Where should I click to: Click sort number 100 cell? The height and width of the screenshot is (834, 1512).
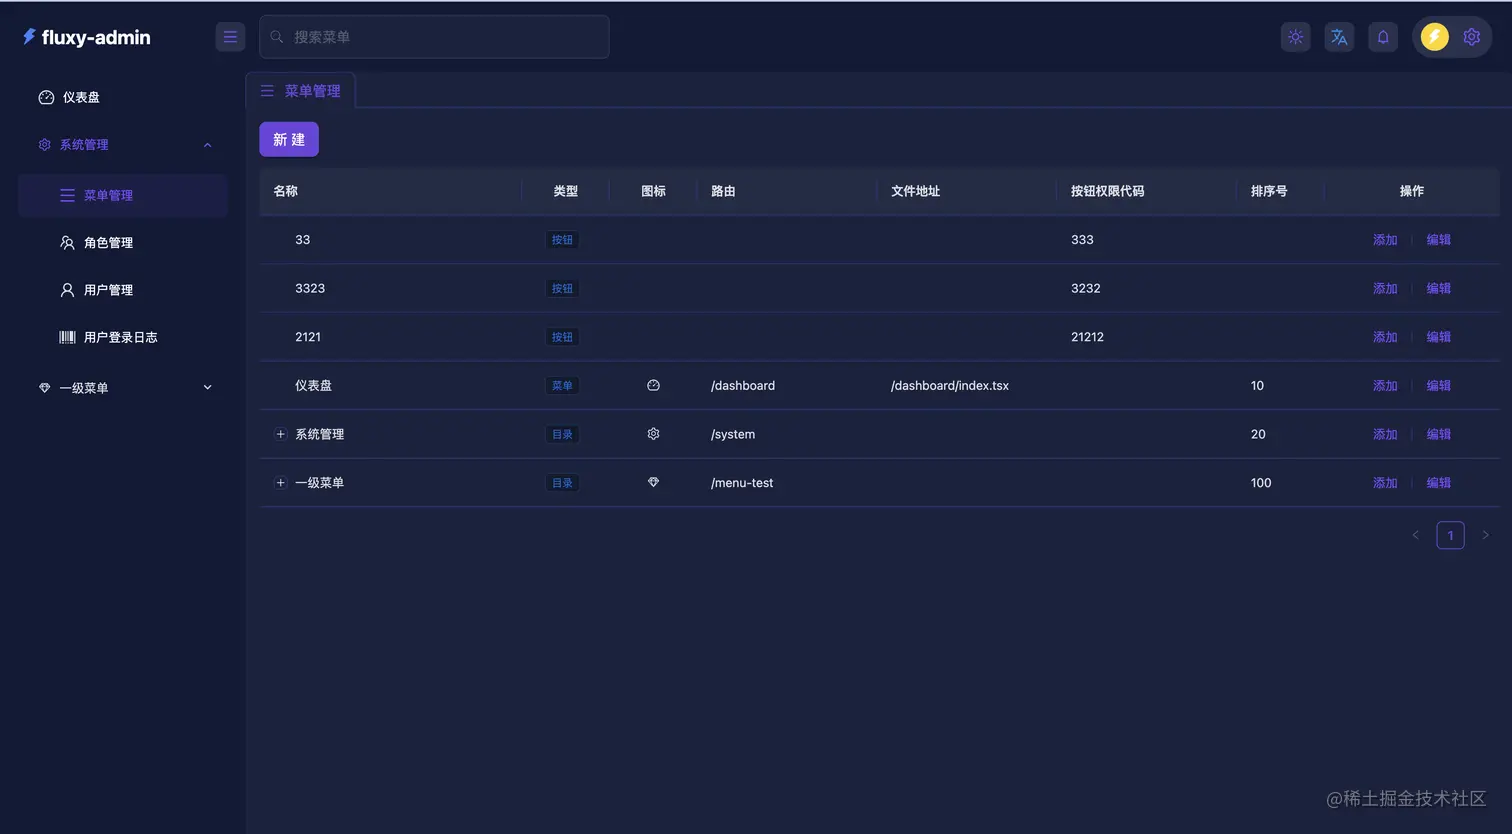click(1261, 482)
